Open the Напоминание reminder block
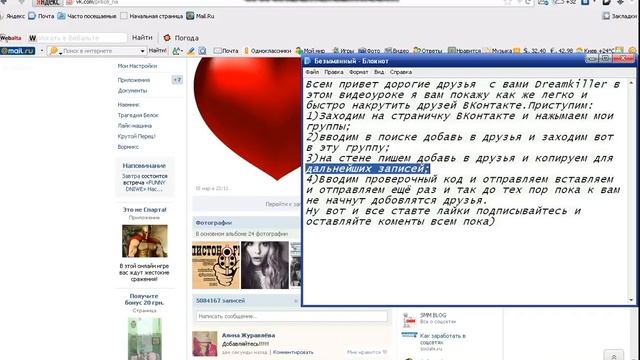 [144, 178]
